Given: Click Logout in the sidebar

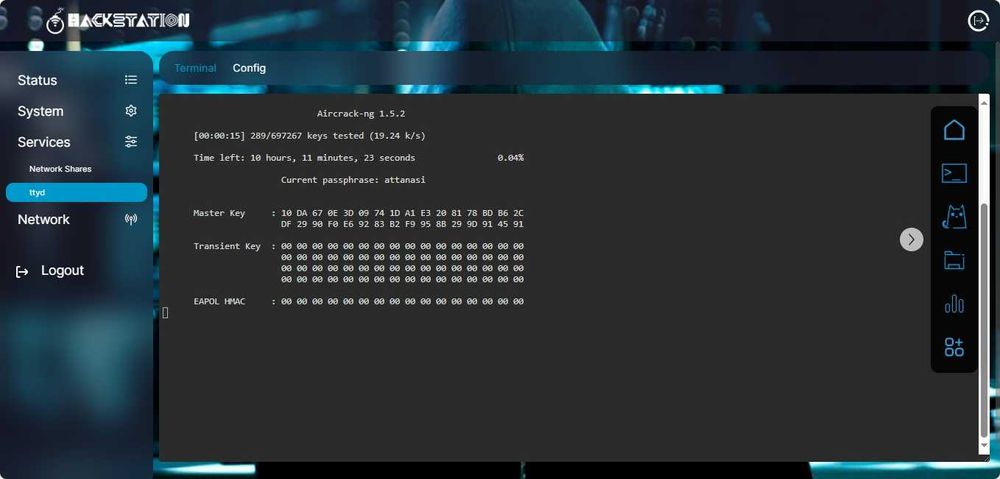Looking at the screenshot, I should (62, 270).
